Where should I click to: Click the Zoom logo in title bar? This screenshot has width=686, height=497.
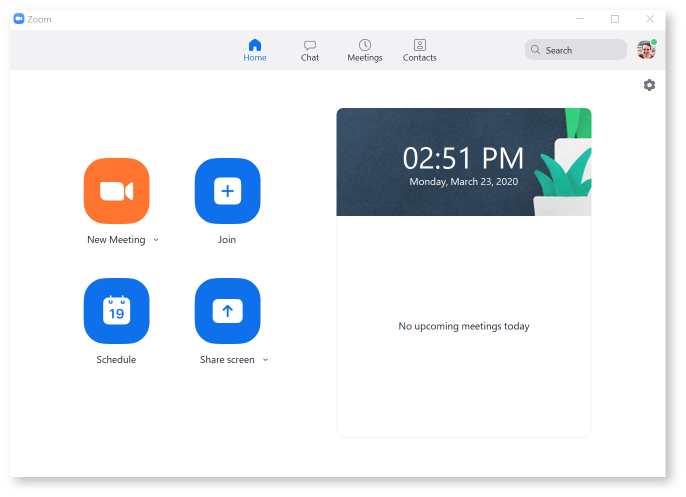coord(19,19)
